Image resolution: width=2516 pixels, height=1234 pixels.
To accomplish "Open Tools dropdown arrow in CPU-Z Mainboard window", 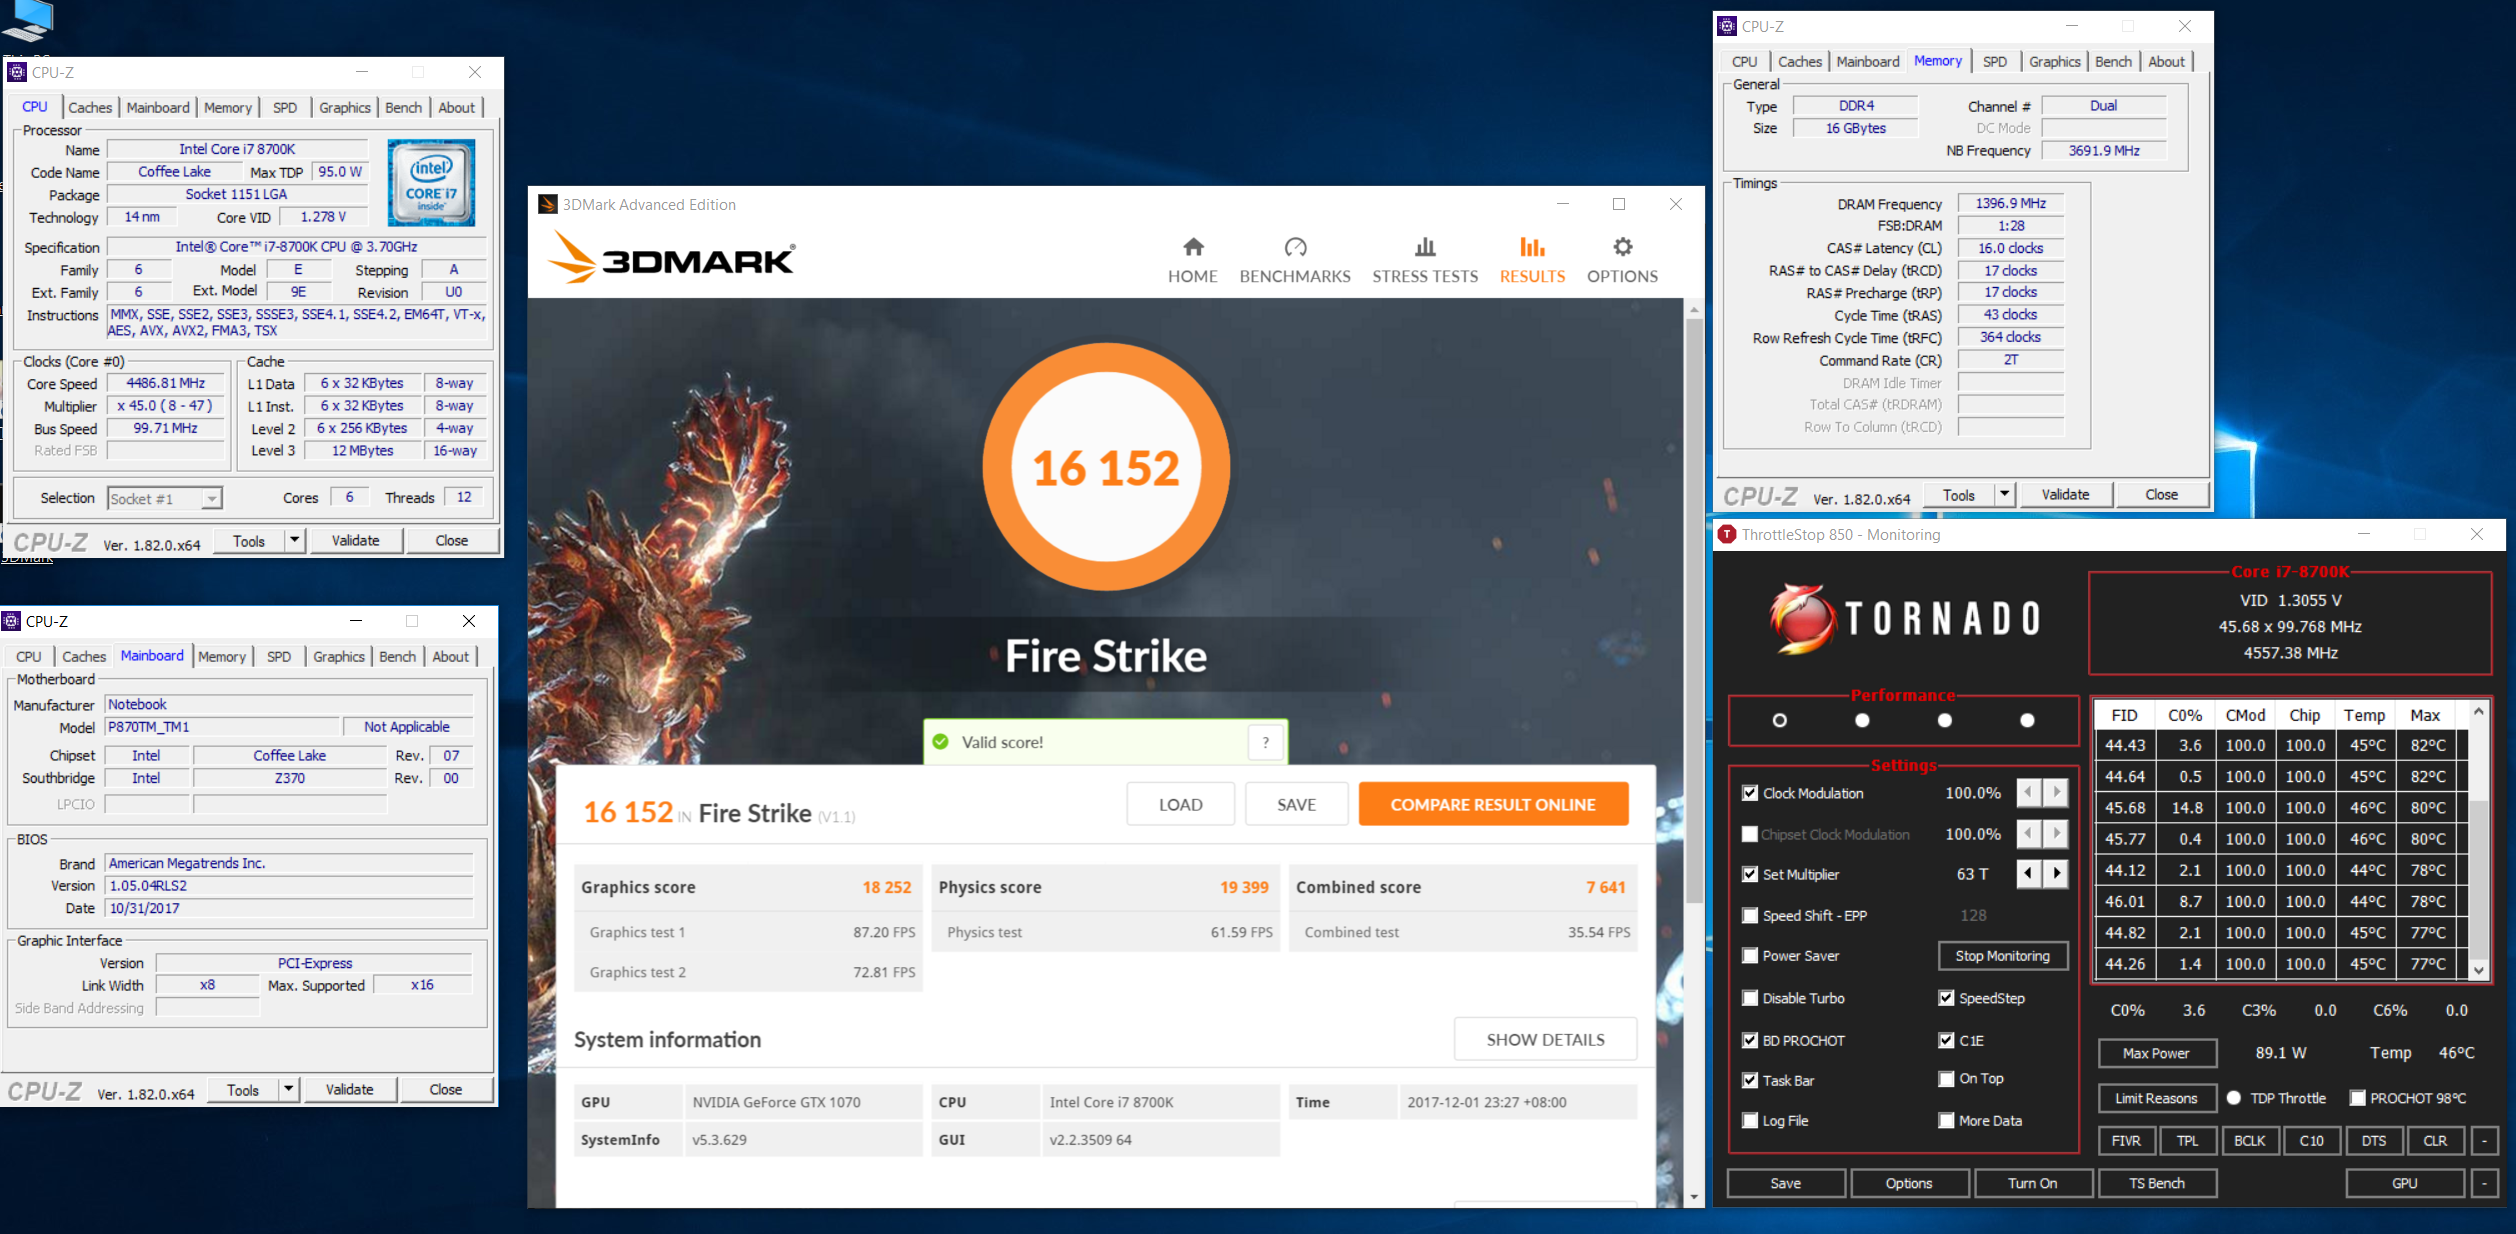I will (x=288, y=1089).
